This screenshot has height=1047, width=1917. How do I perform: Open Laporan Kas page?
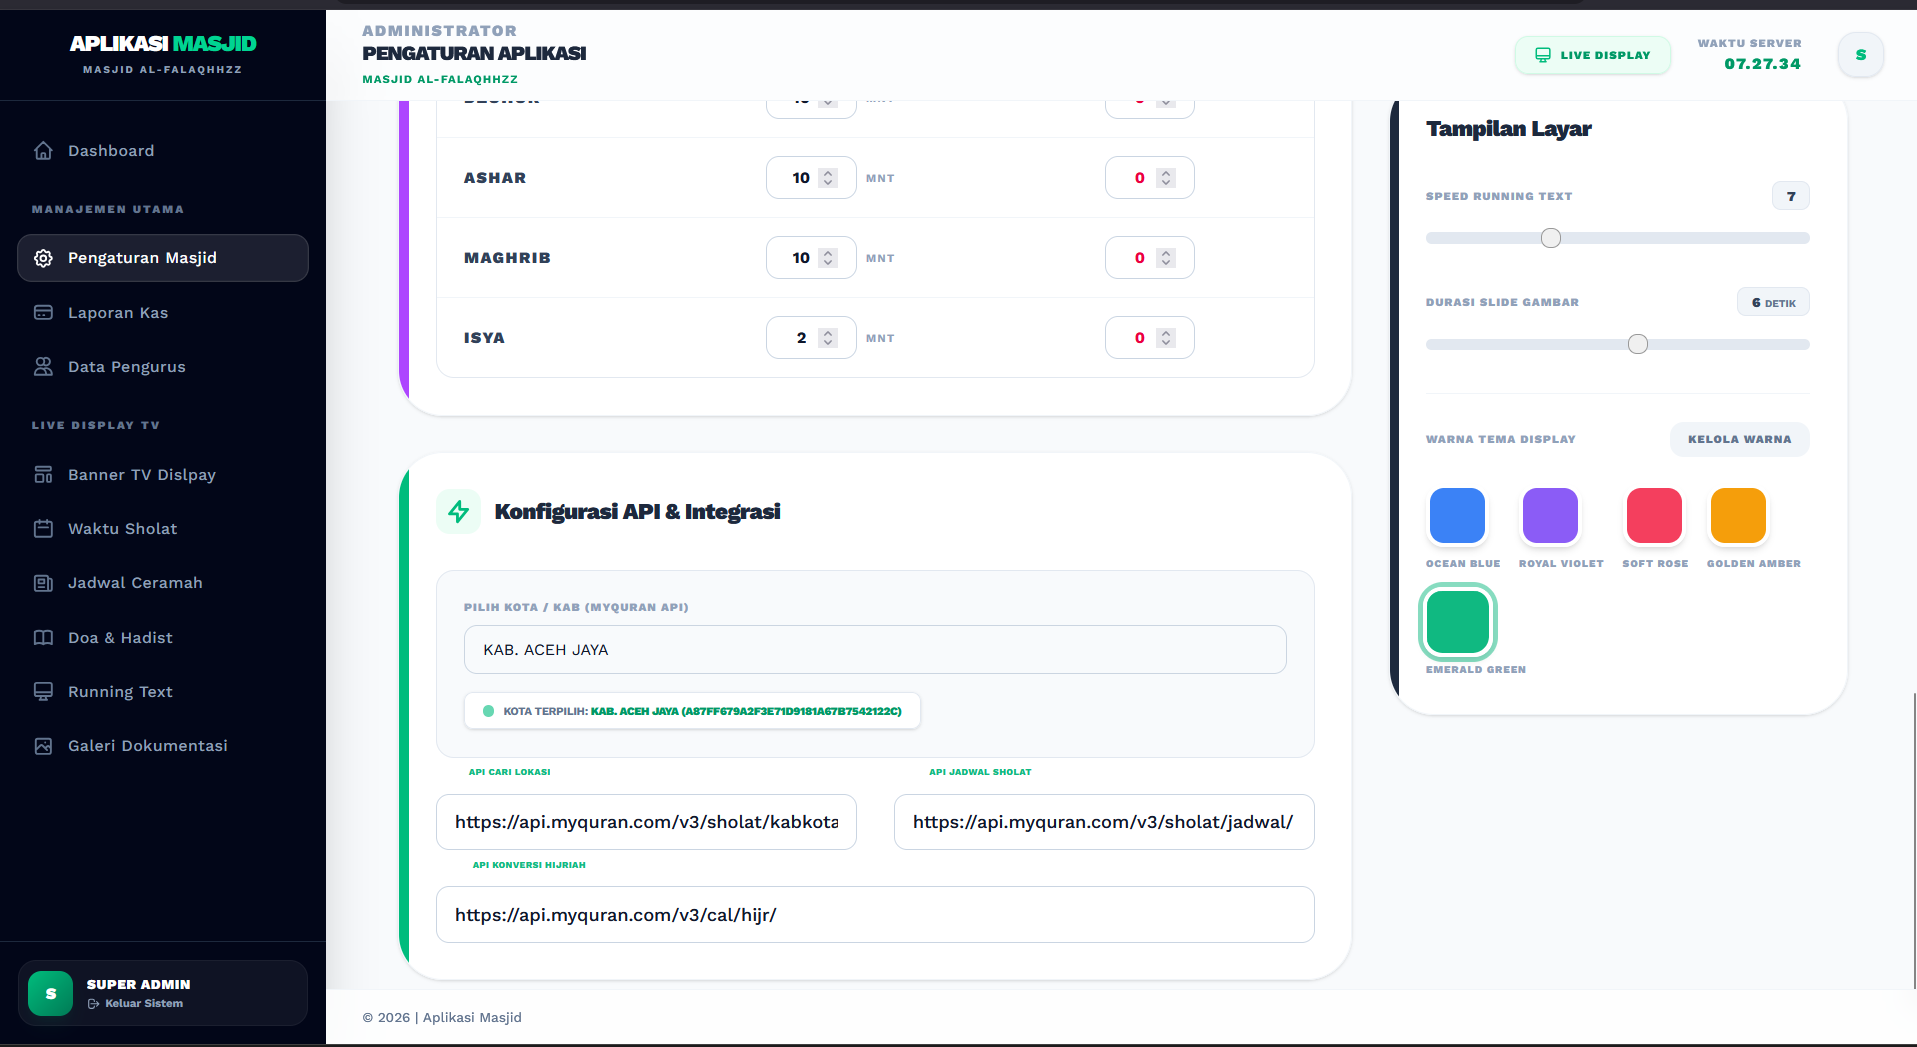(x=163, y=313)
